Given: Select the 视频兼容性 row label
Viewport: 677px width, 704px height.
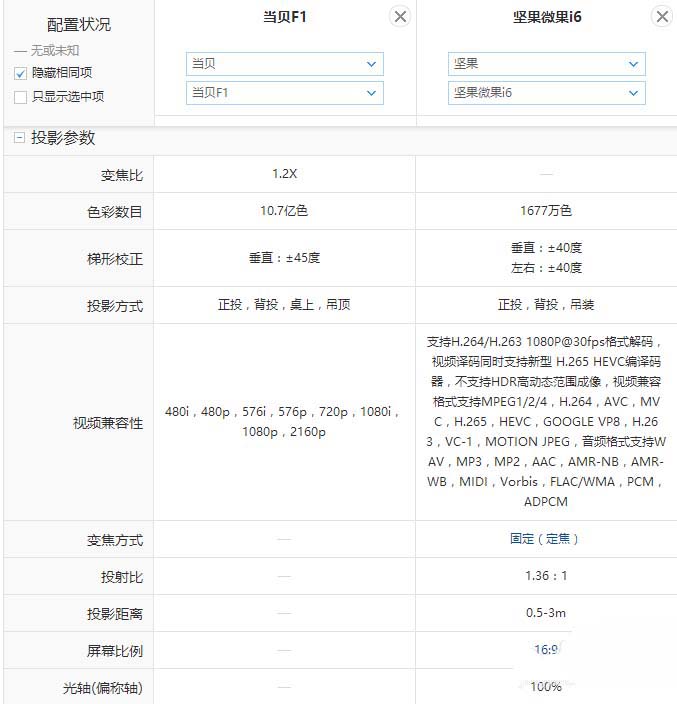Looking at the screenshot, I should (108, 423).
